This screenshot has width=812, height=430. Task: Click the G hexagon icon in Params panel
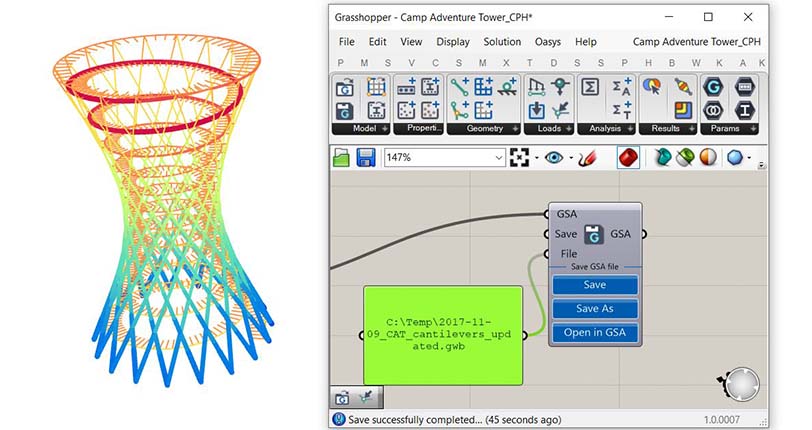pos(713,88)
